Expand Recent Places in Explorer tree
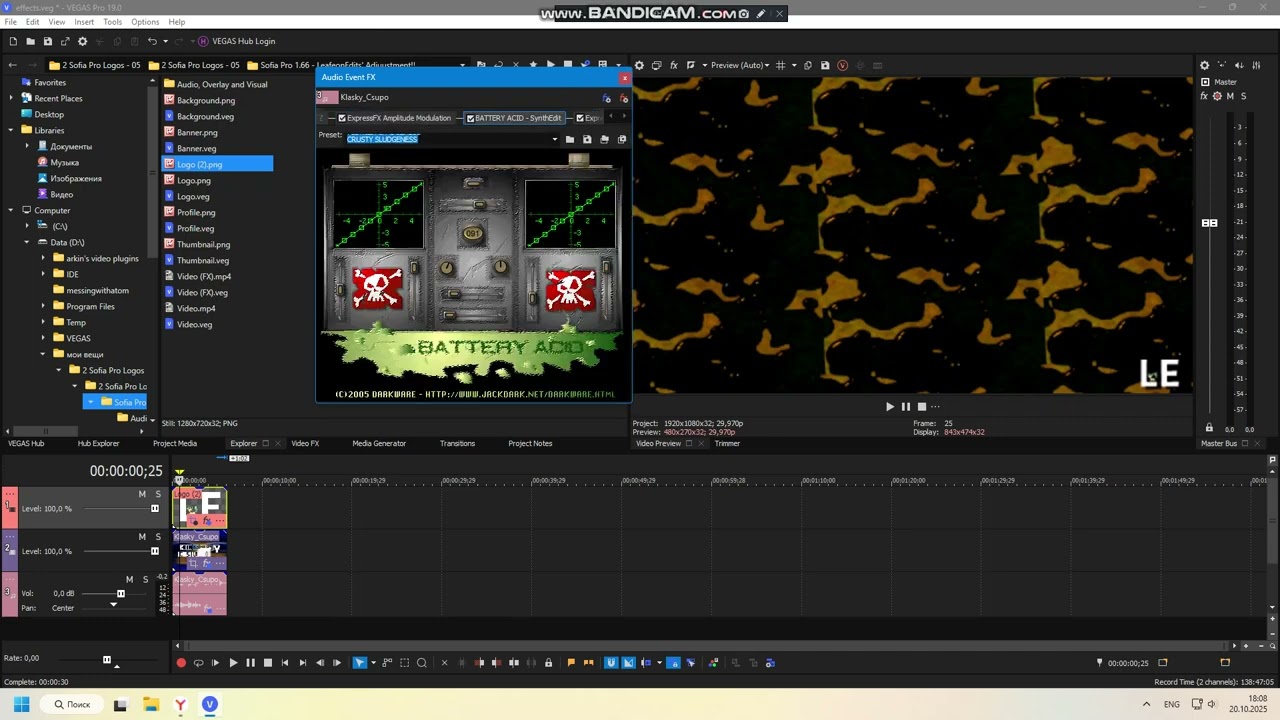This screenshot has height=720, width=1280. (x=11, y=98)
